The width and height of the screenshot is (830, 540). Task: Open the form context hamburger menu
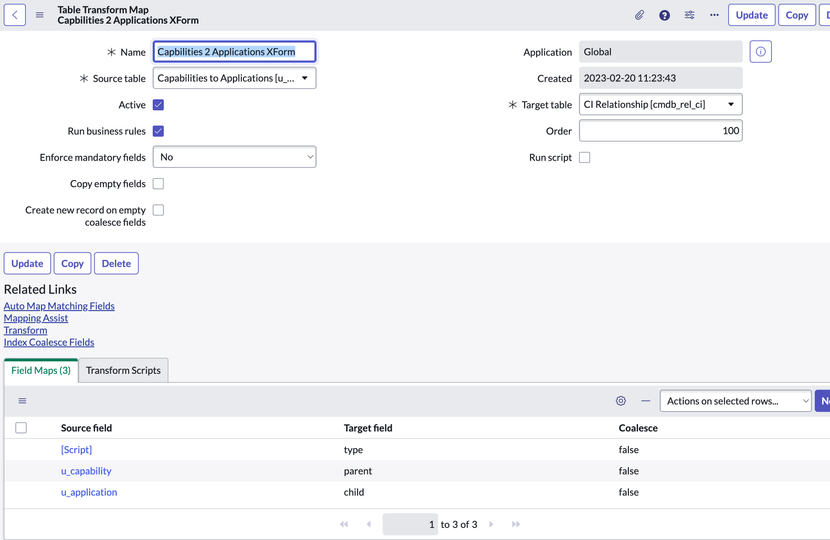coord(40,15)
